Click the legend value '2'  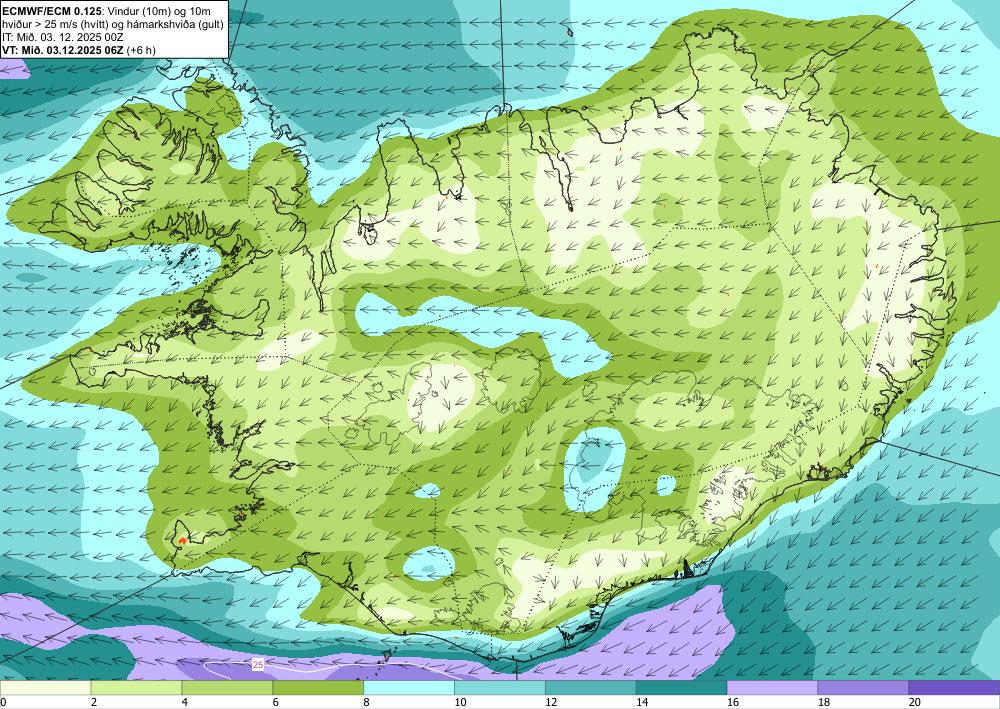point(94,703)
